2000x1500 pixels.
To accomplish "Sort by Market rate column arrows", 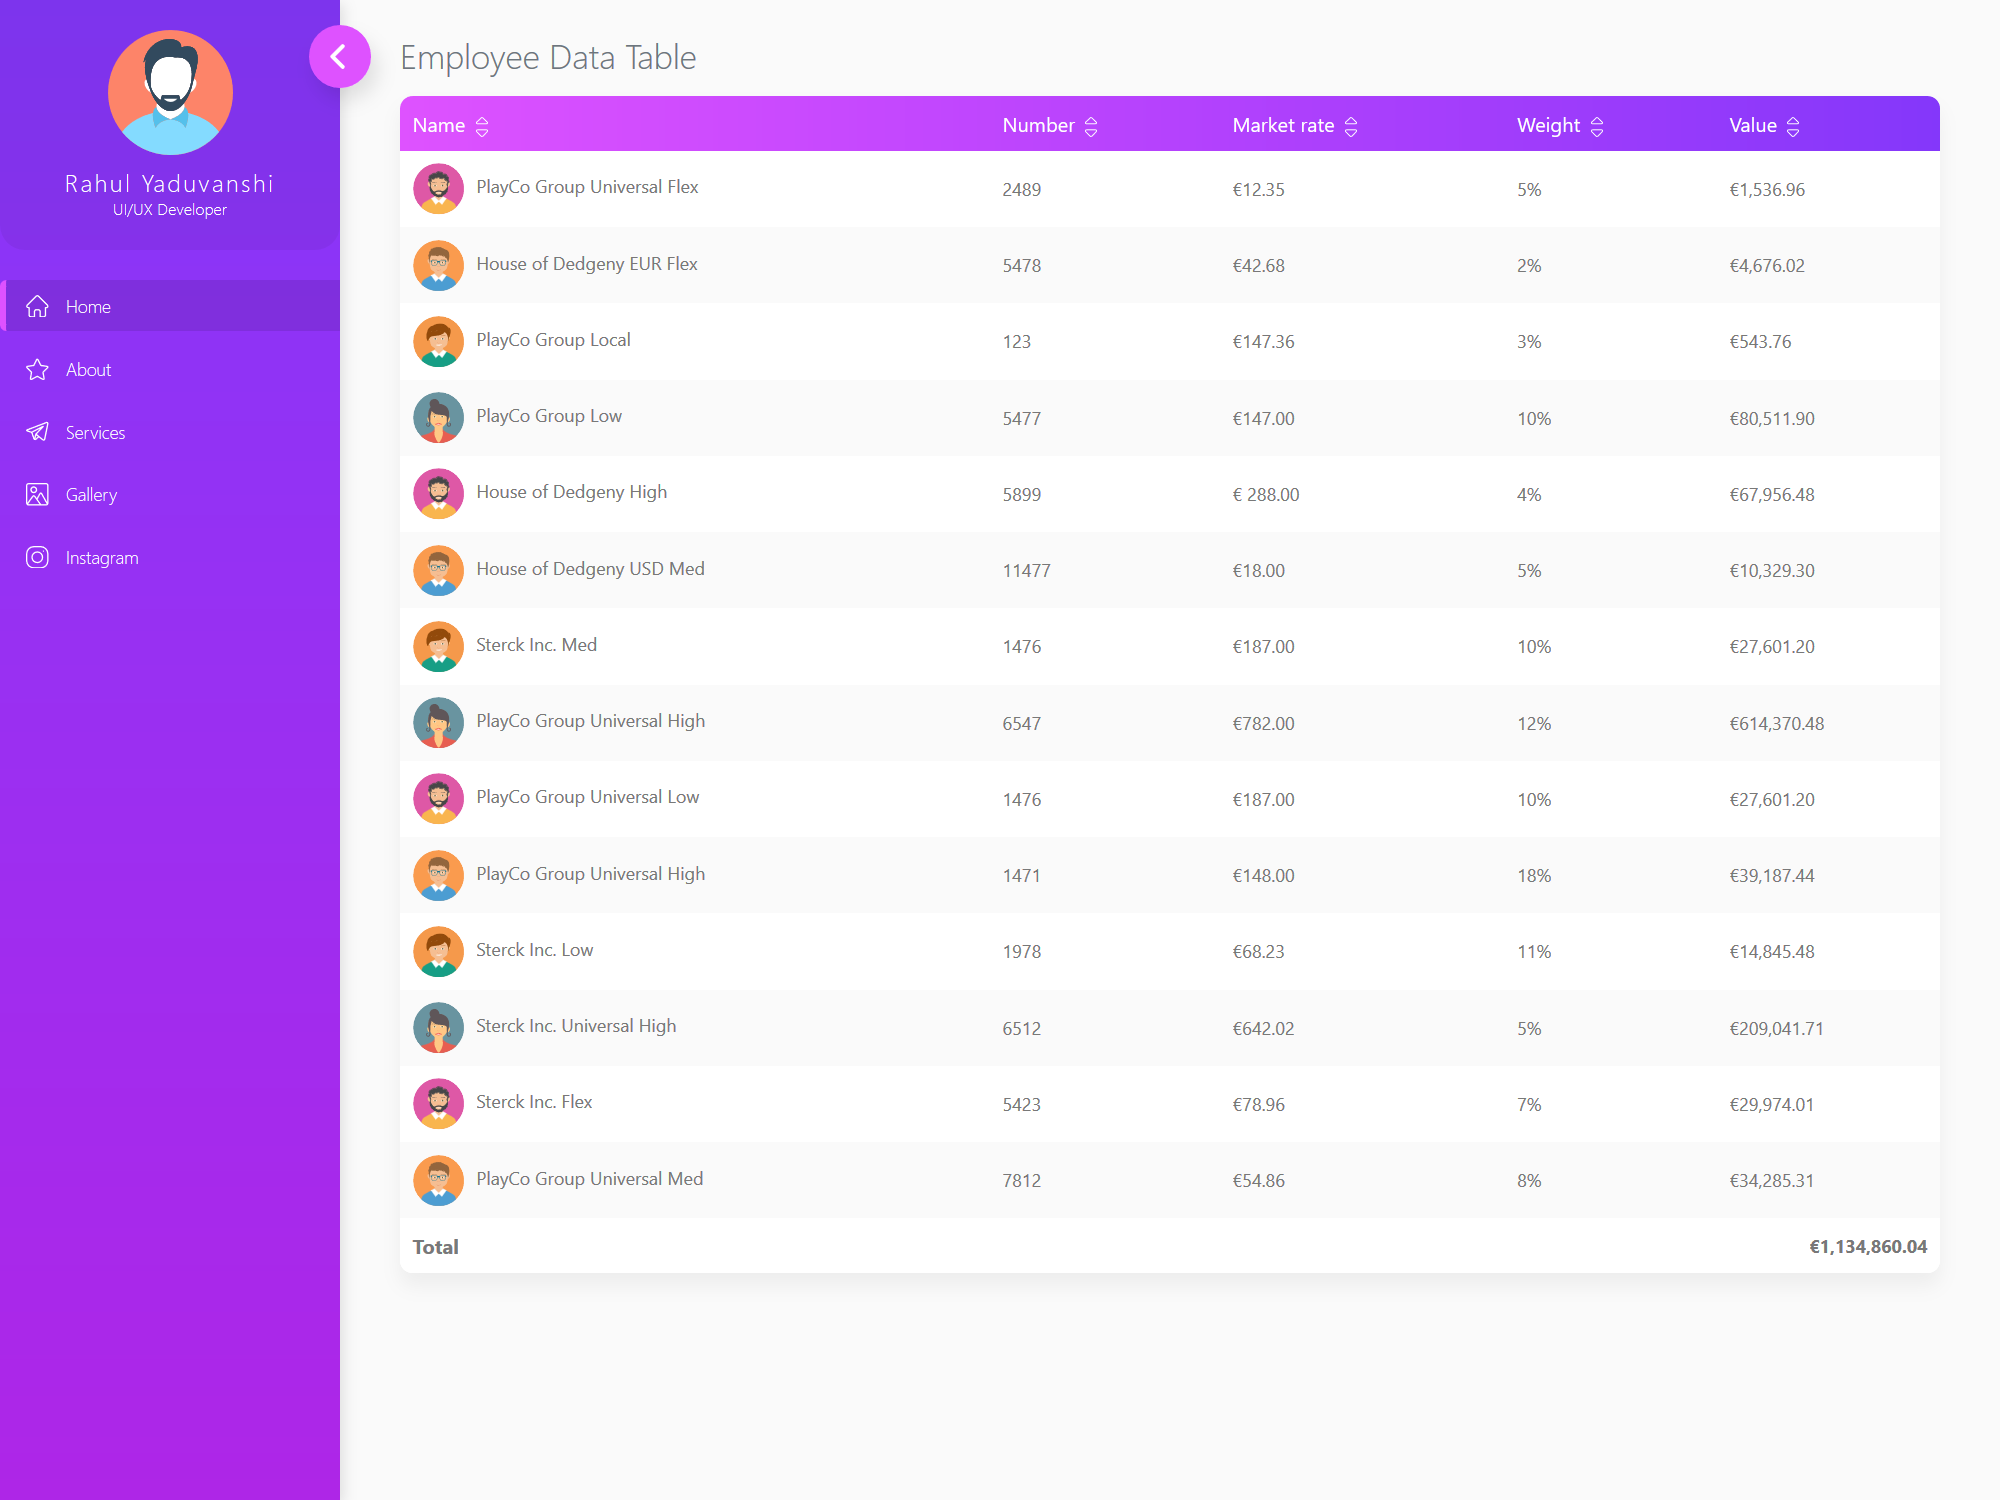I will pos(1351,127).
